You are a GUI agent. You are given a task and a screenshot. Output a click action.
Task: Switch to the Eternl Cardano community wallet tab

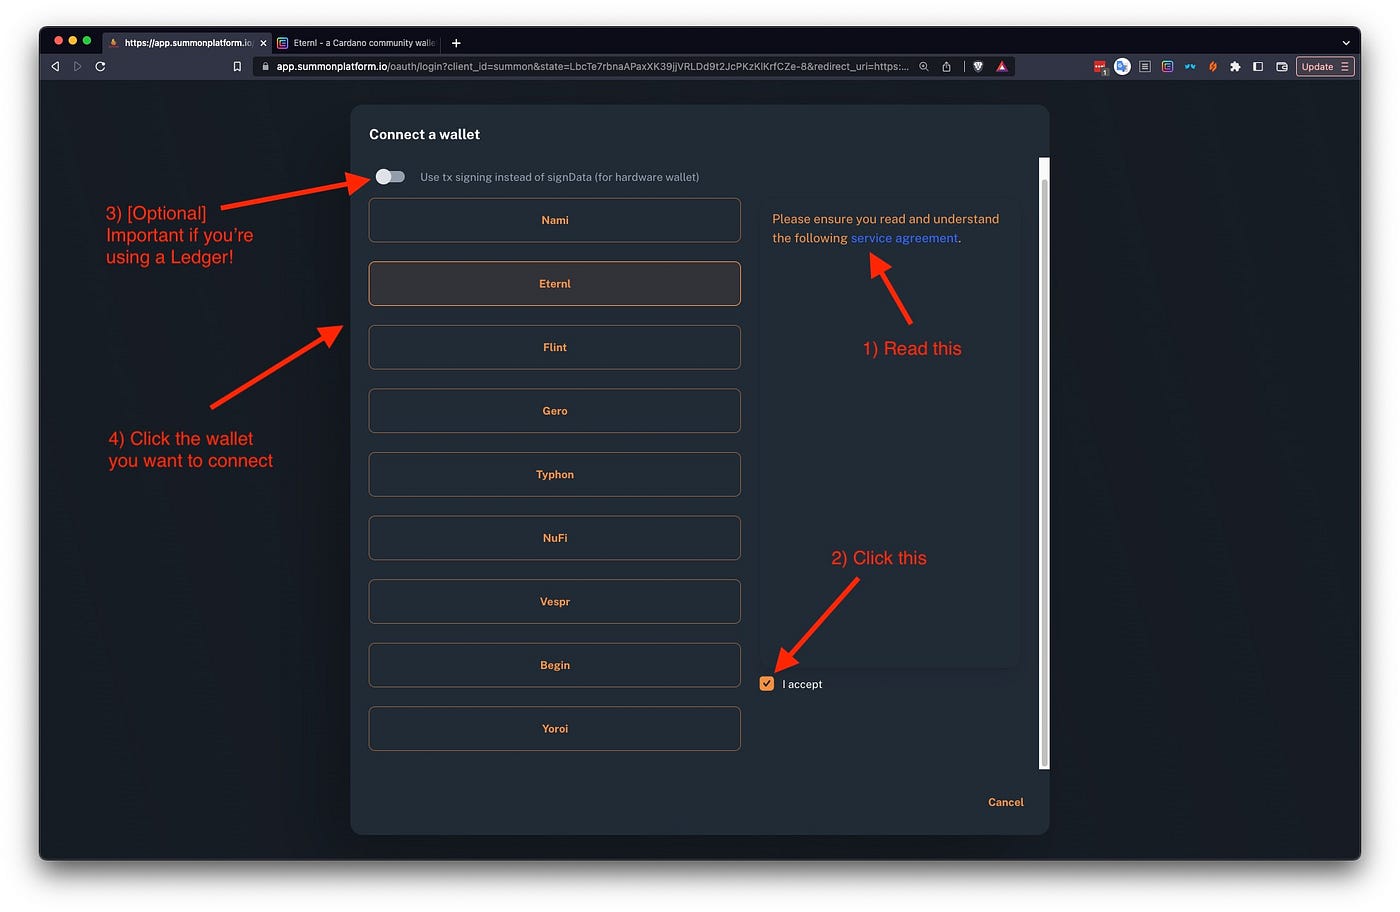pos(357,43)
